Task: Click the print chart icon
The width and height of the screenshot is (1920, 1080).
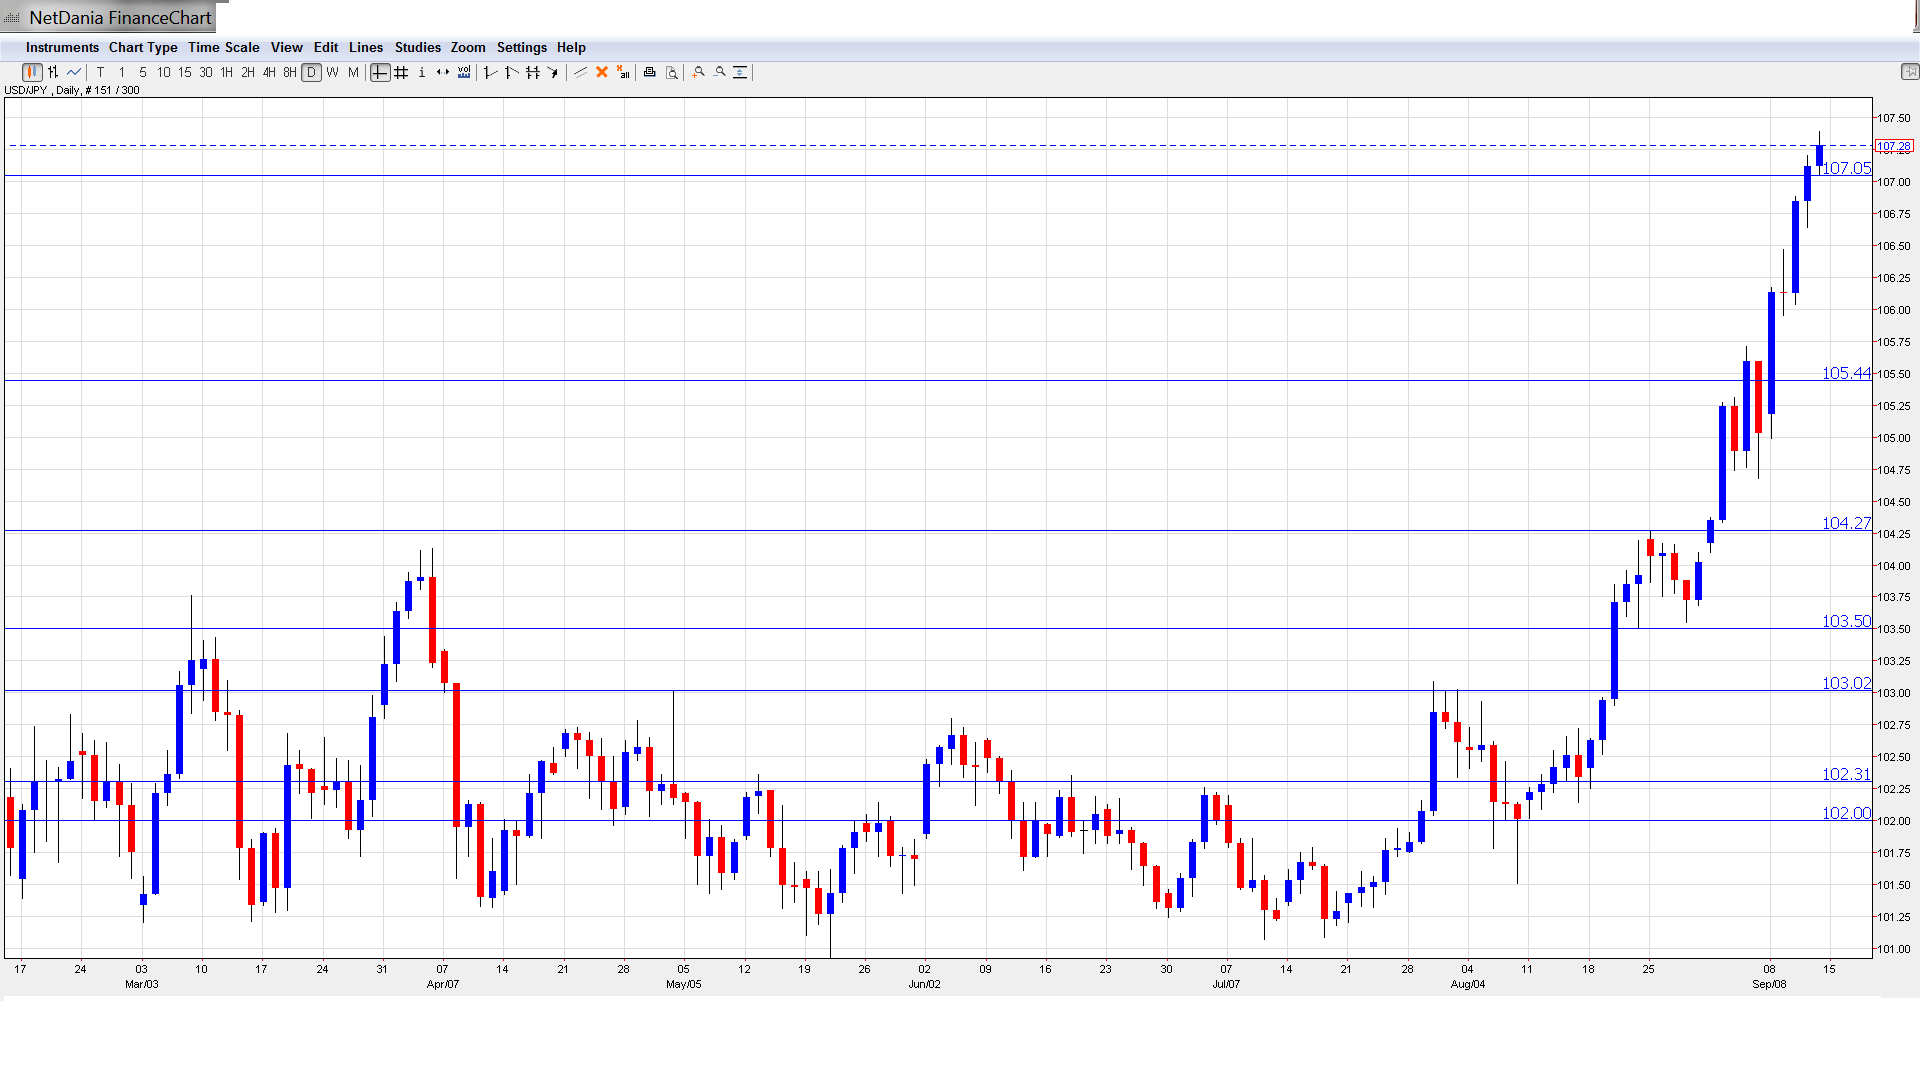Action: tap(650, 72)
